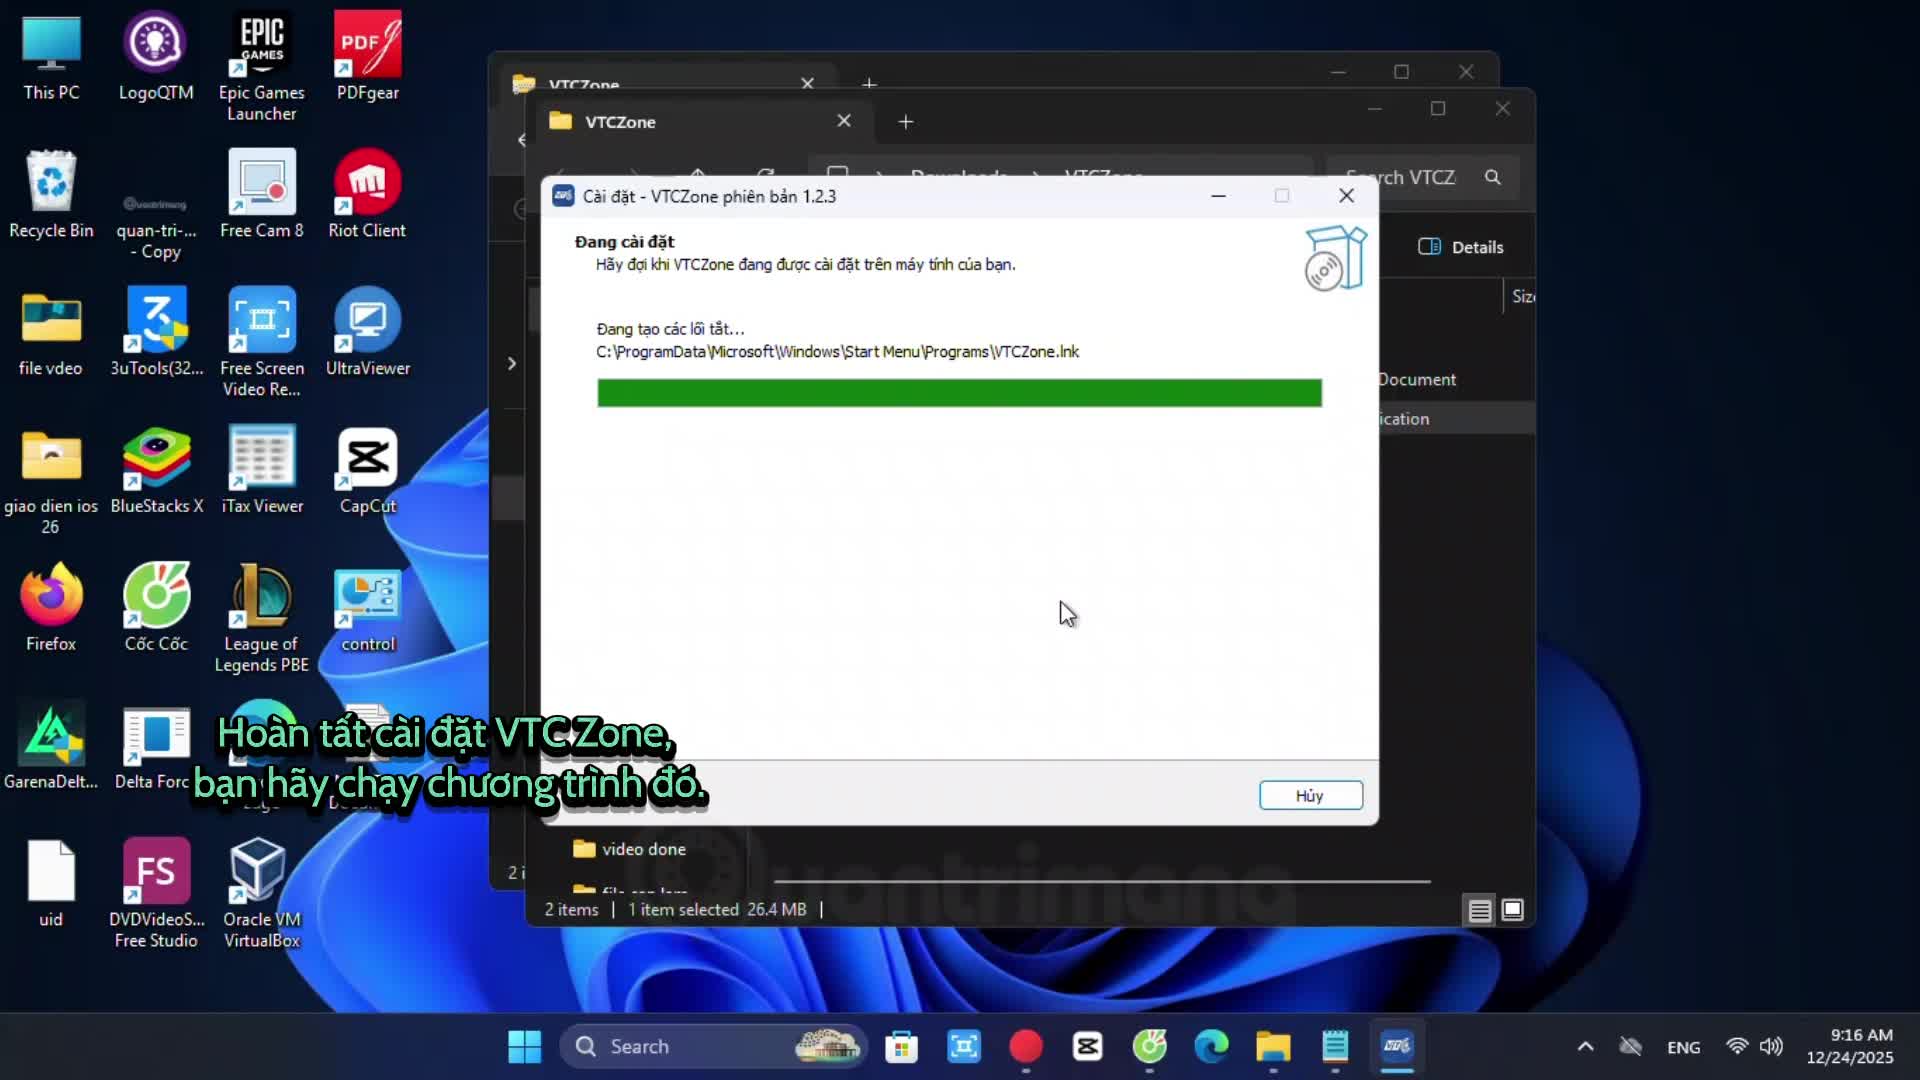
Task: Open the Recycle Bin
Action: (51, 196)
